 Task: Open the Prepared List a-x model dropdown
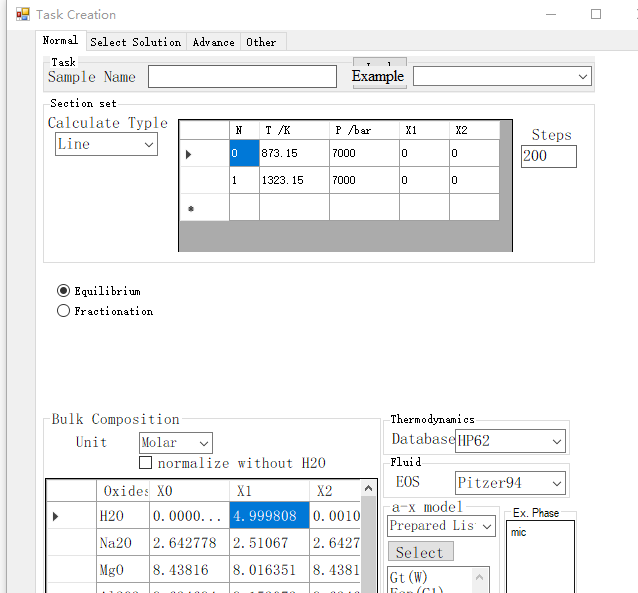click(441, 525)
